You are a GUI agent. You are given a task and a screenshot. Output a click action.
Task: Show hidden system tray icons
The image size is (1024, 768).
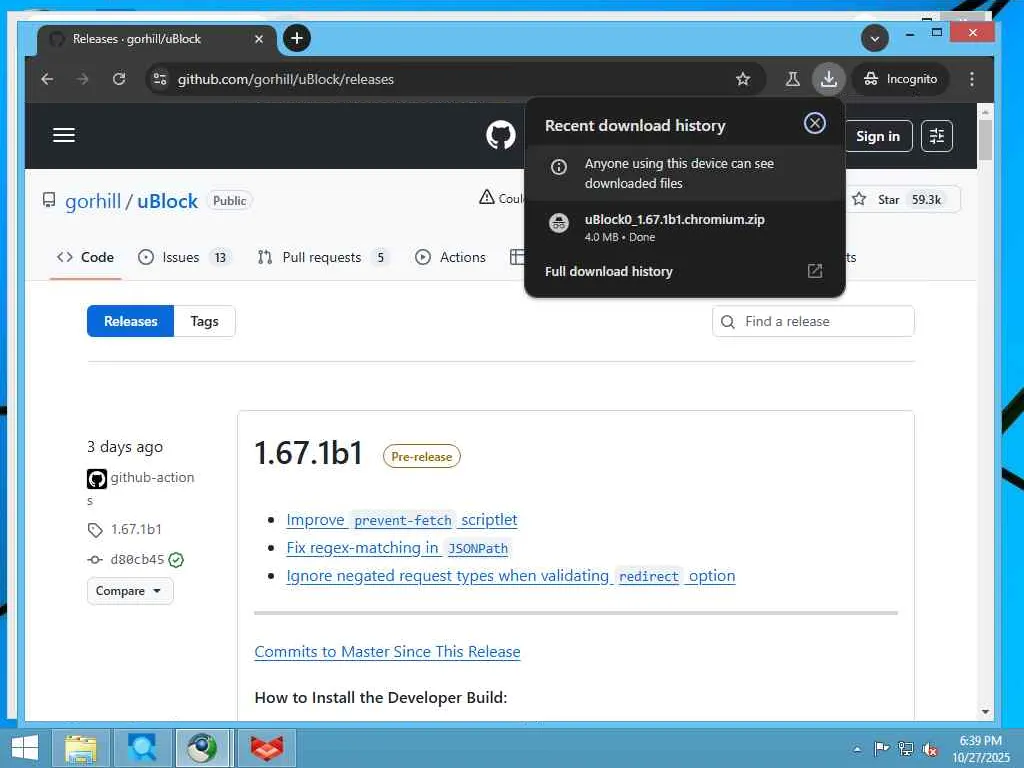coord(857,749)
